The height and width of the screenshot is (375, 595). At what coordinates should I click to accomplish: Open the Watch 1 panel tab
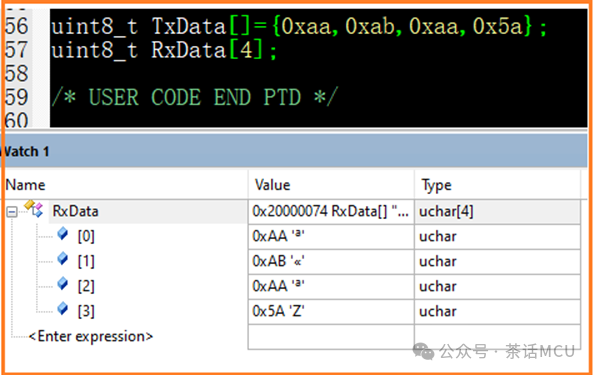25,152
